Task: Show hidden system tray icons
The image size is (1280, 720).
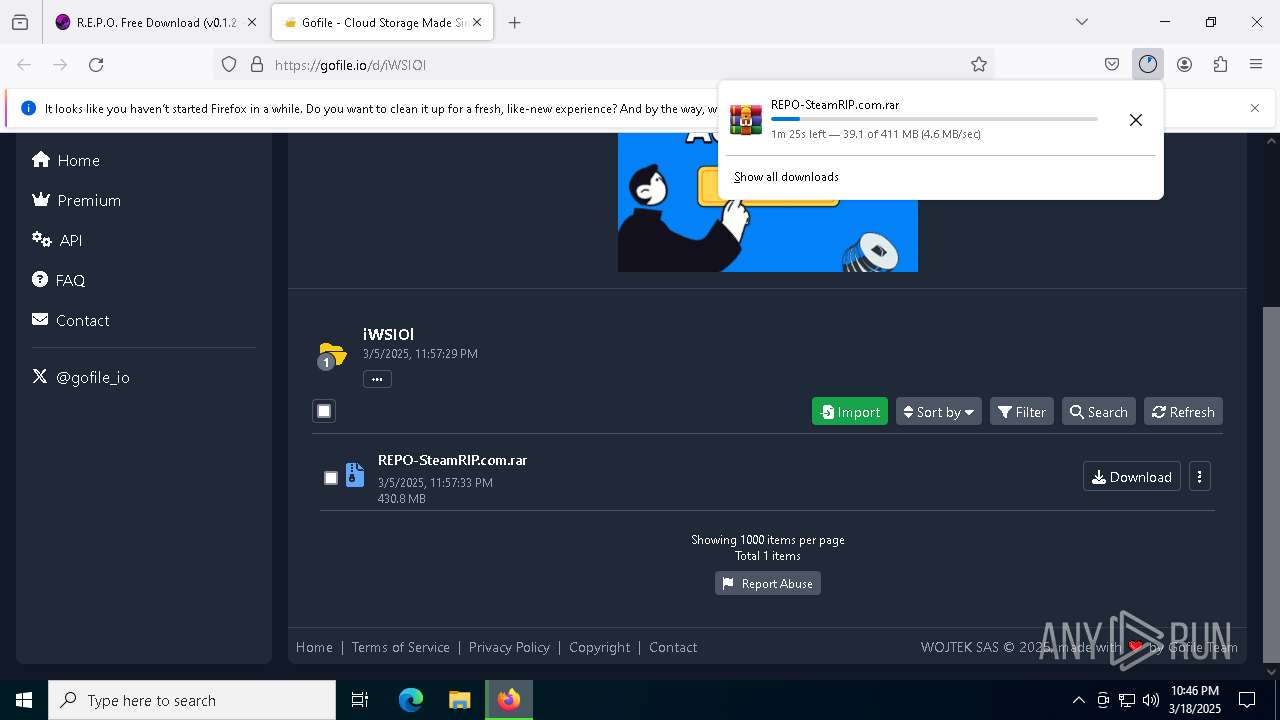Action: point(1078,700)
